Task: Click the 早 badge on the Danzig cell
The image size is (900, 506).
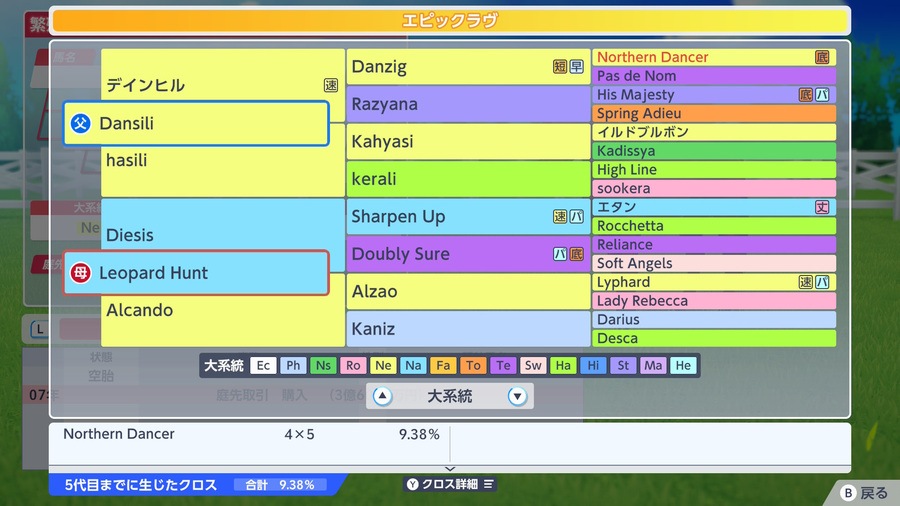Action: [x=576, y=67]
